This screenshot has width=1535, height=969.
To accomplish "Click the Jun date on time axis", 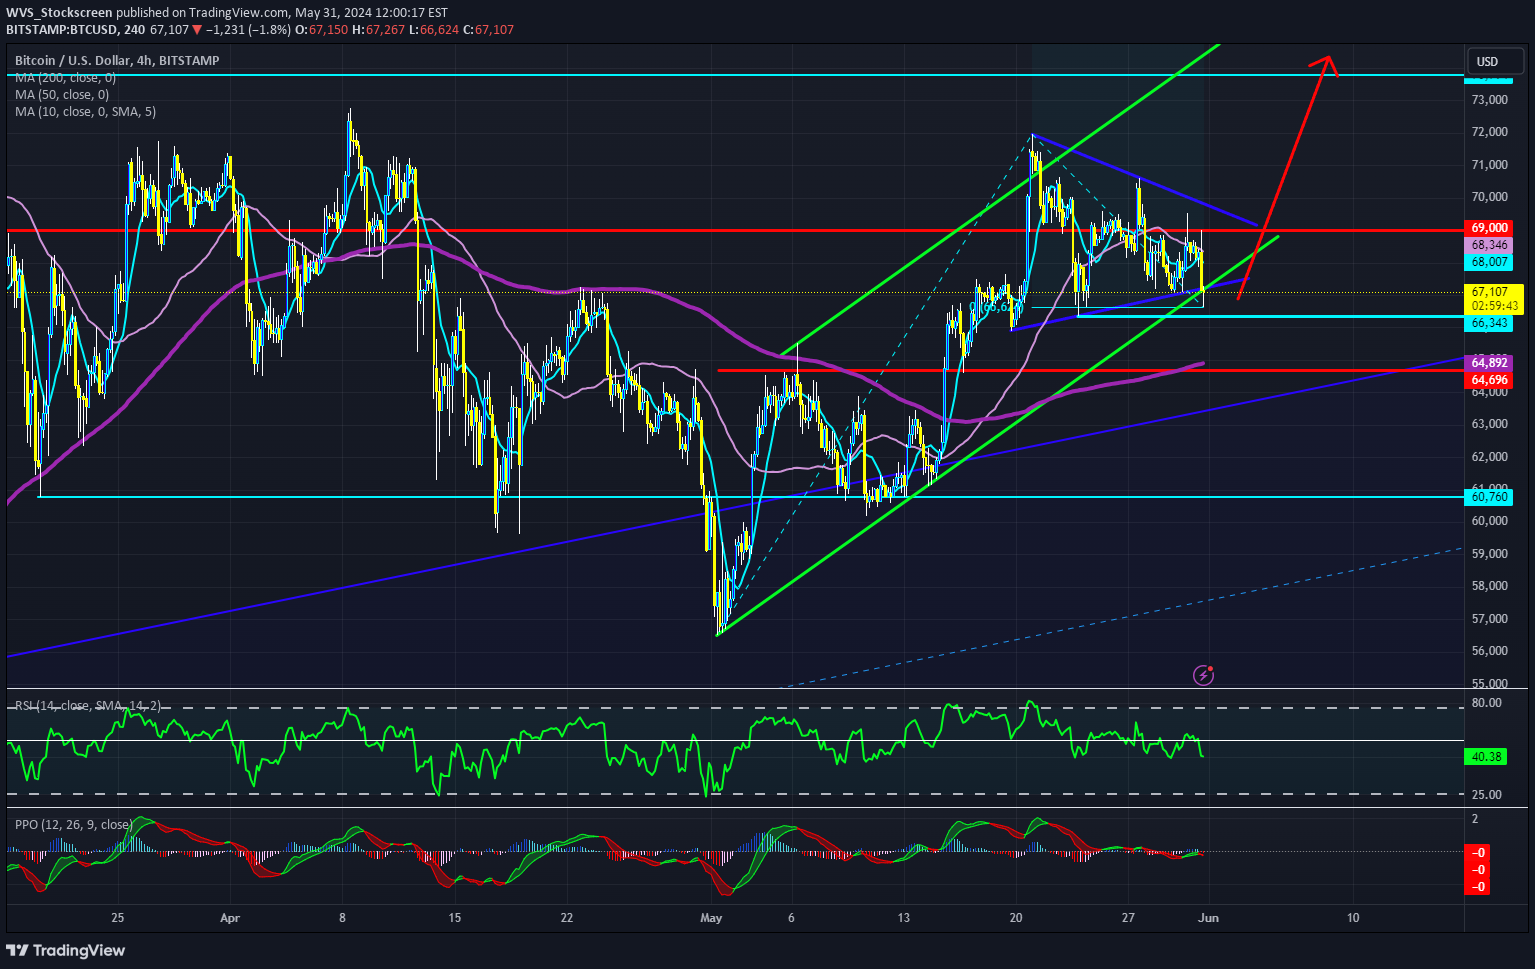I will [x=1209, y=918].
